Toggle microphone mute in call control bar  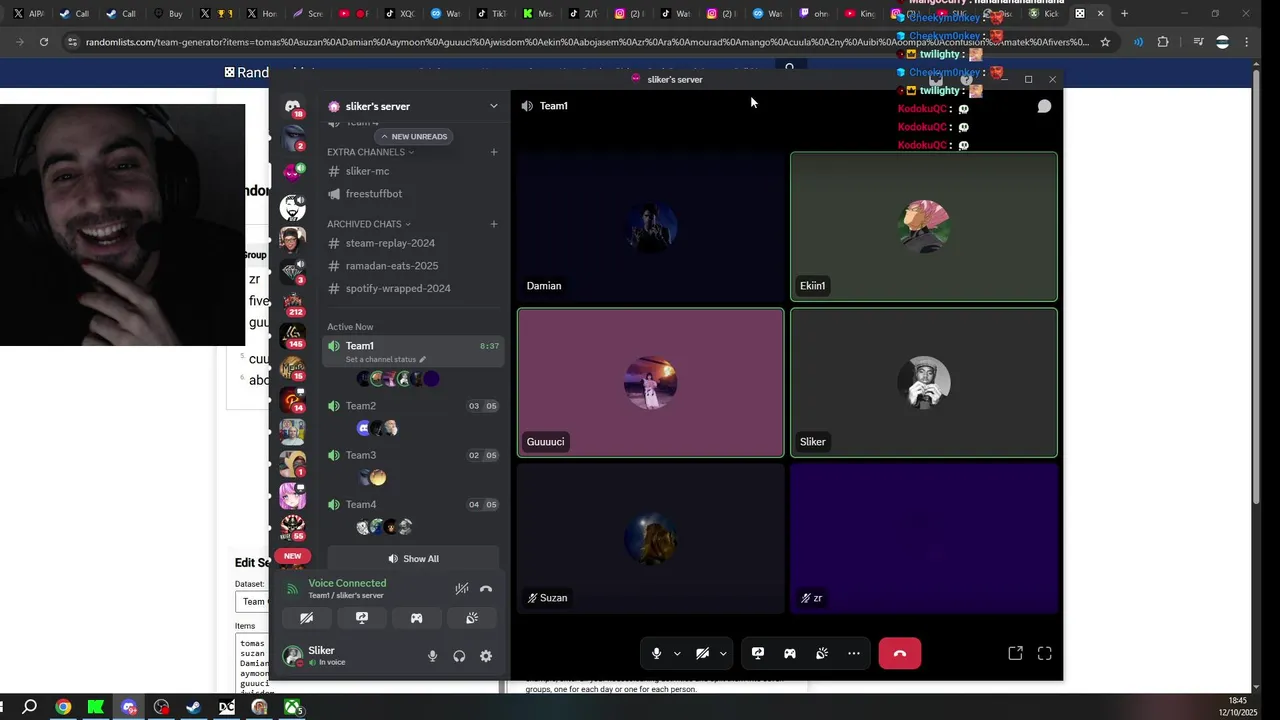coord(656,653)
